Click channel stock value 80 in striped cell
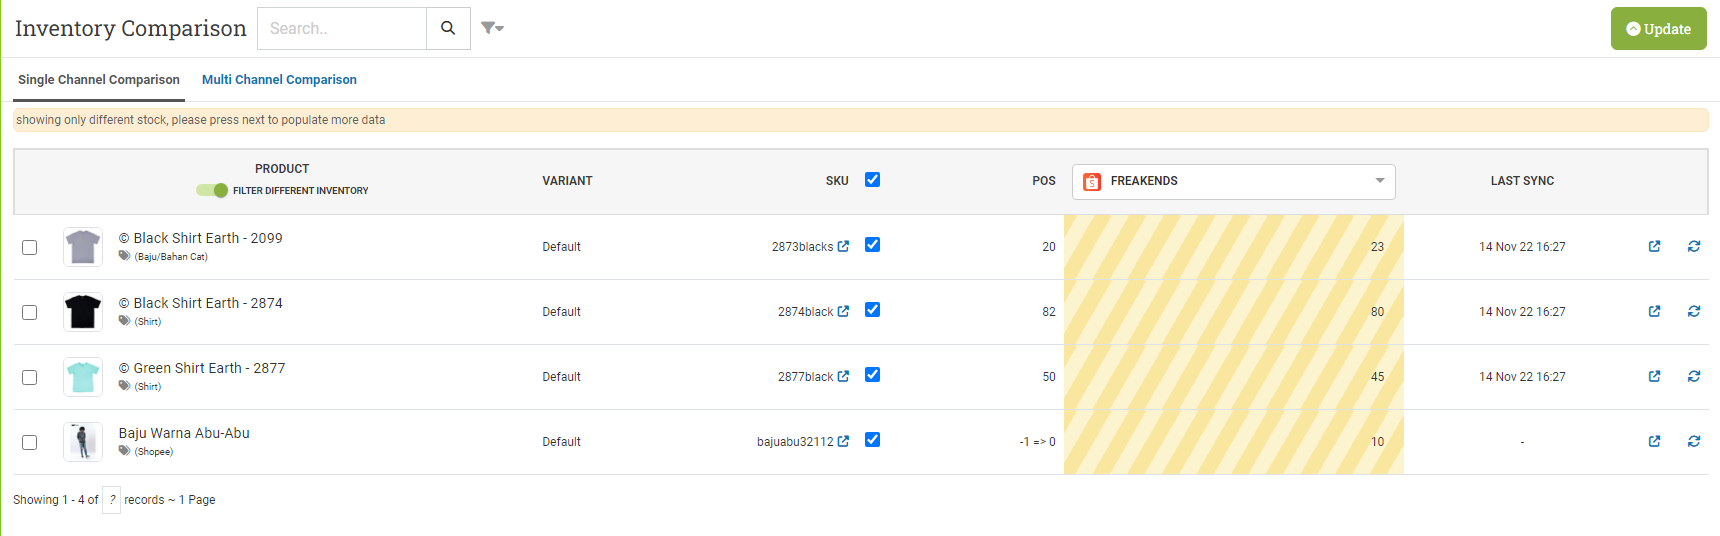Viewport: 1720px width, 536px height. [1377, 312]
